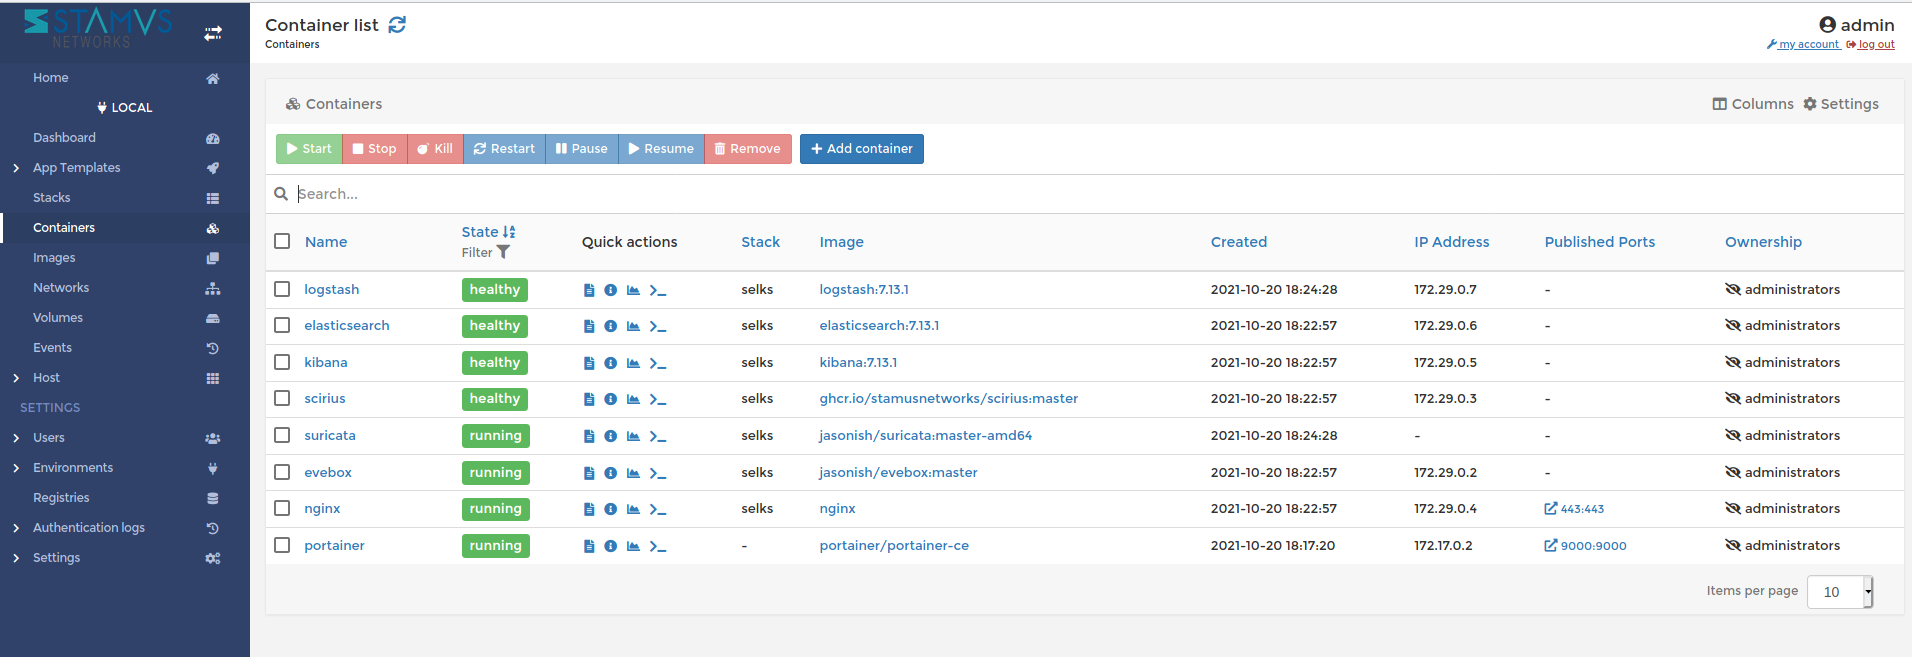The height and width of the screenshot is (657, 1912).
Task: Expand App Templates in sidebar
Action: tap(16, 168)
